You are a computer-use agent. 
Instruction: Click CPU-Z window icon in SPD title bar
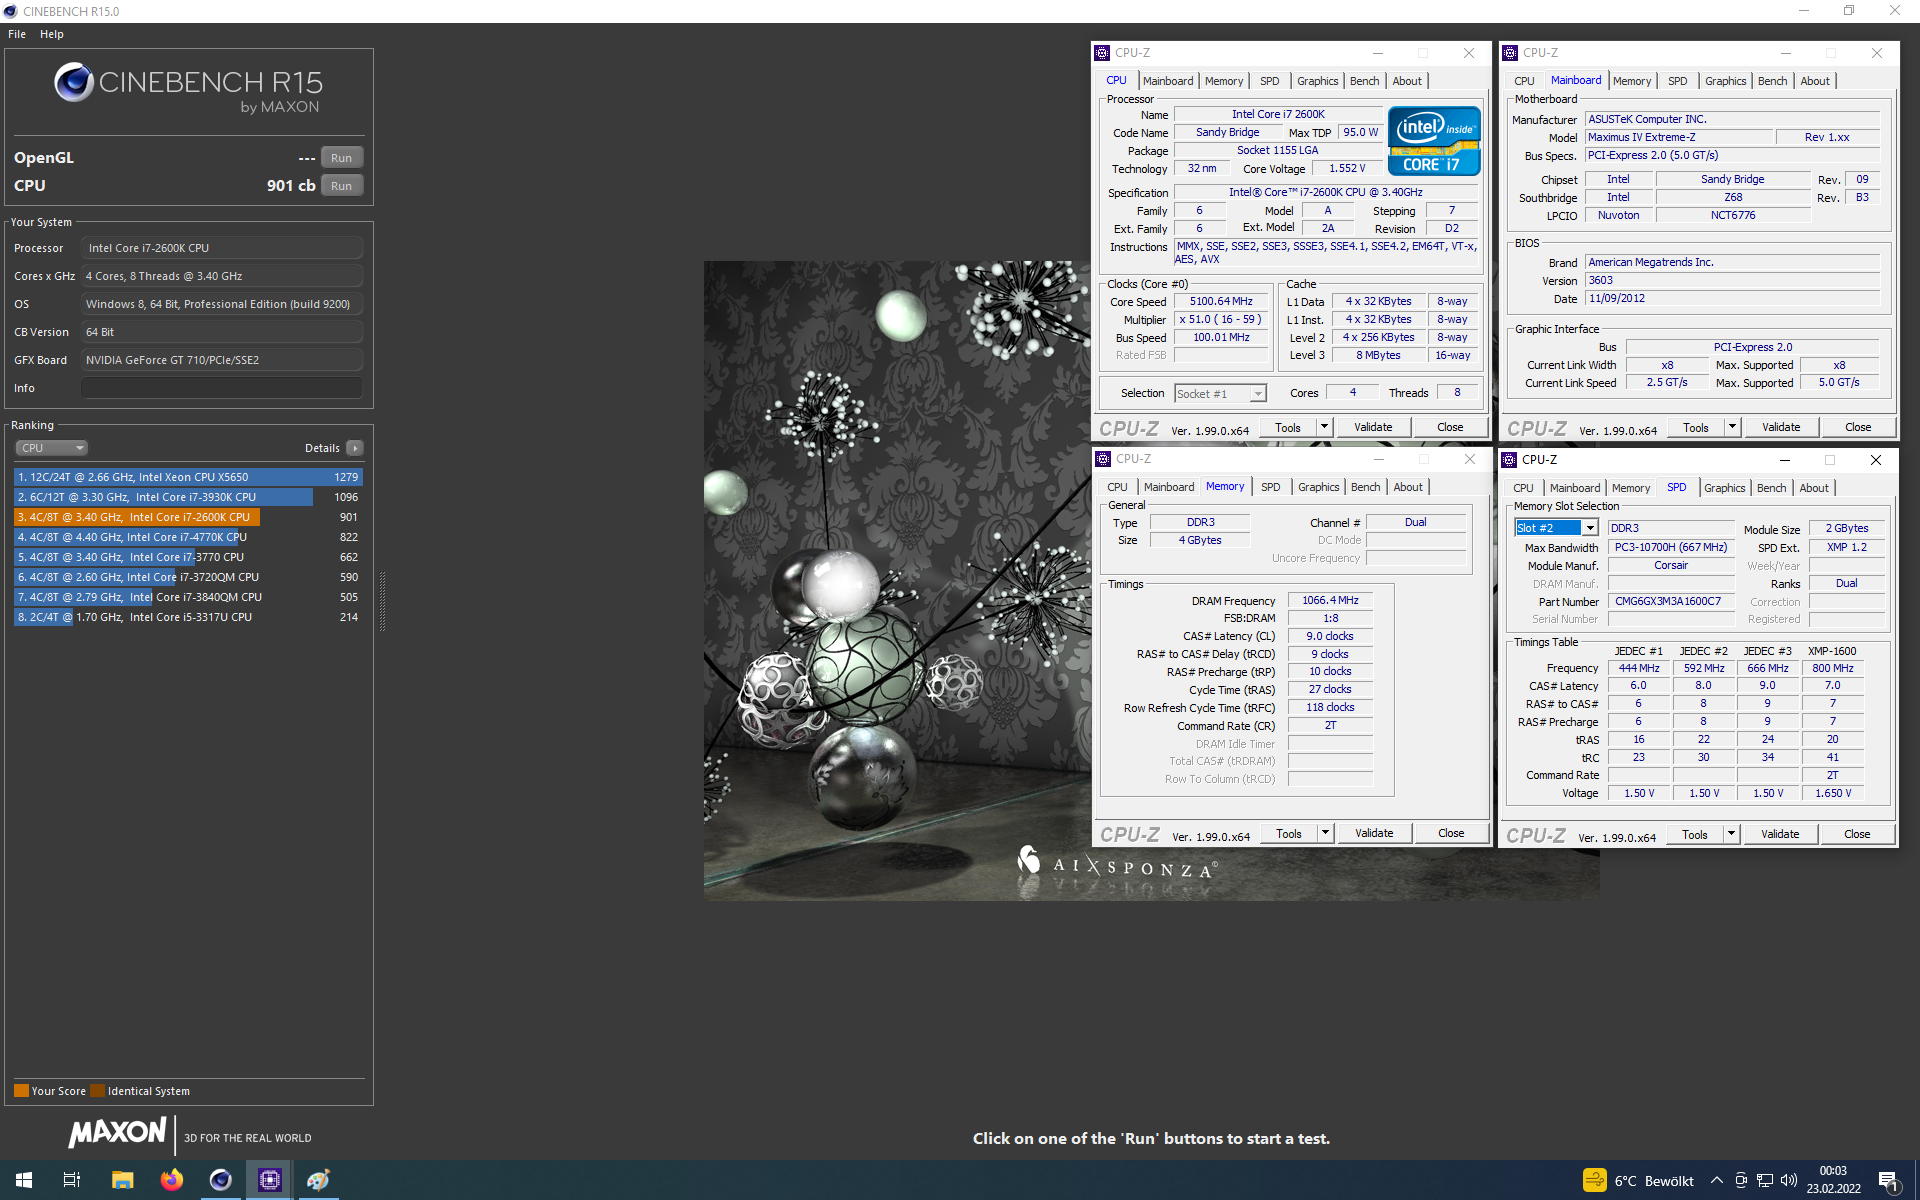tap(1510, 460)
